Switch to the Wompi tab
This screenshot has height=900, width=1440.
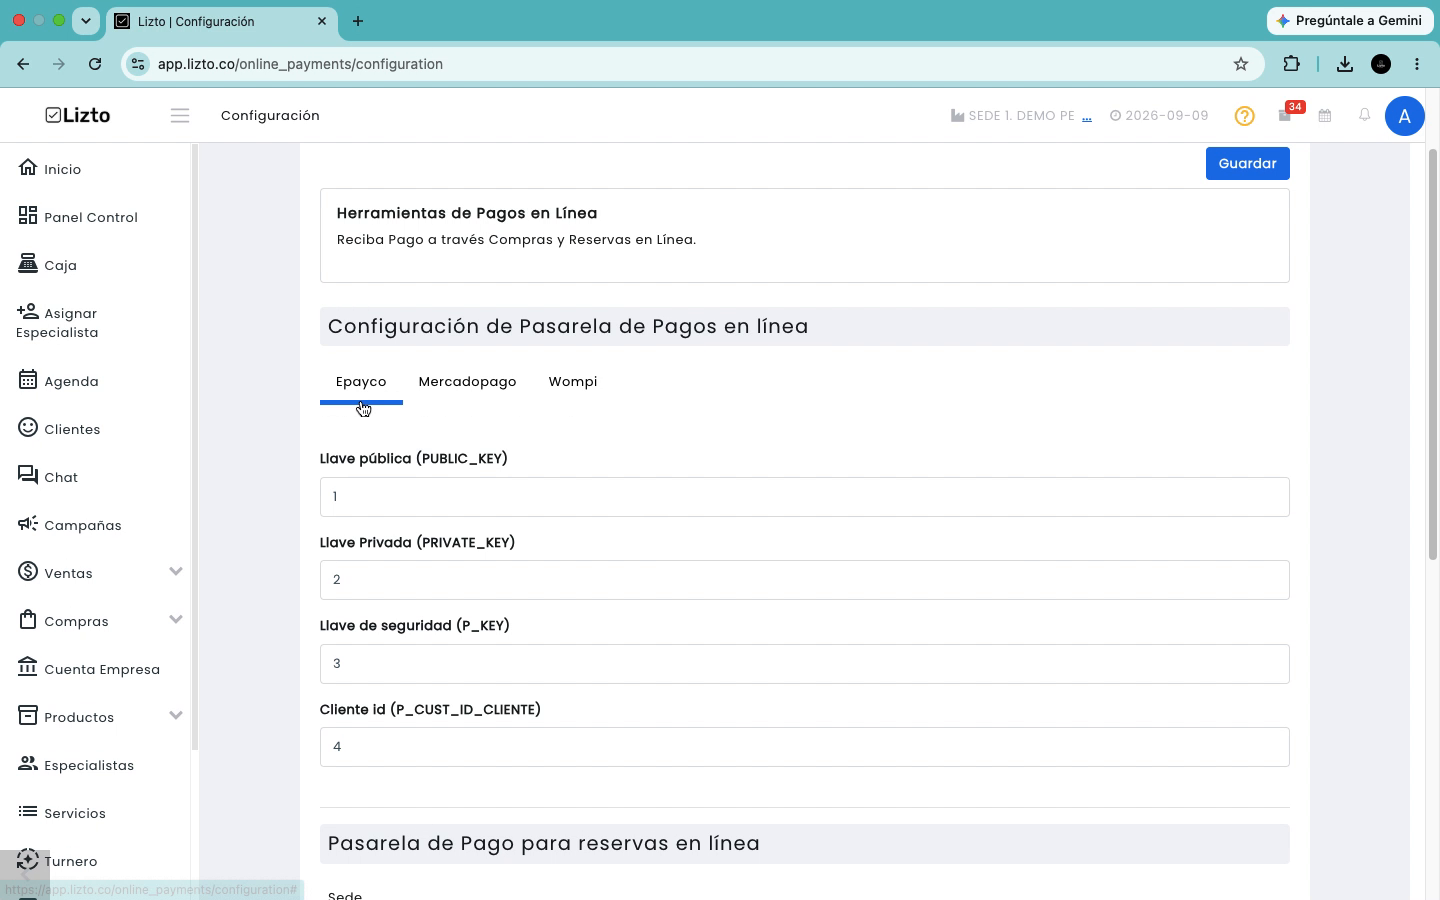[x=573, y=382]
